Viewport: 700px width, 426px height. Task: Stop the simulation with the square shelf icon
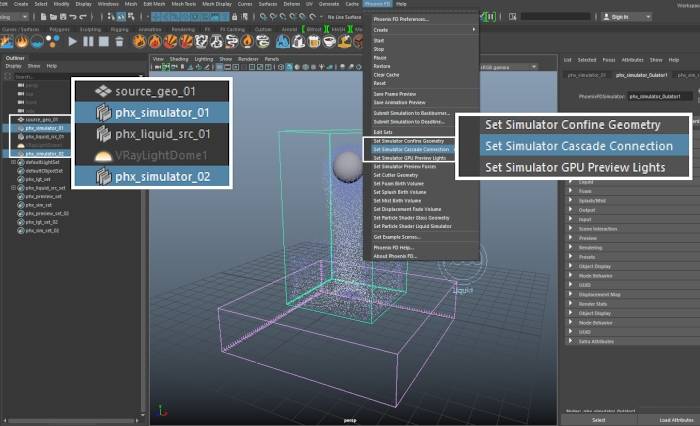click(x=104, y=42)
